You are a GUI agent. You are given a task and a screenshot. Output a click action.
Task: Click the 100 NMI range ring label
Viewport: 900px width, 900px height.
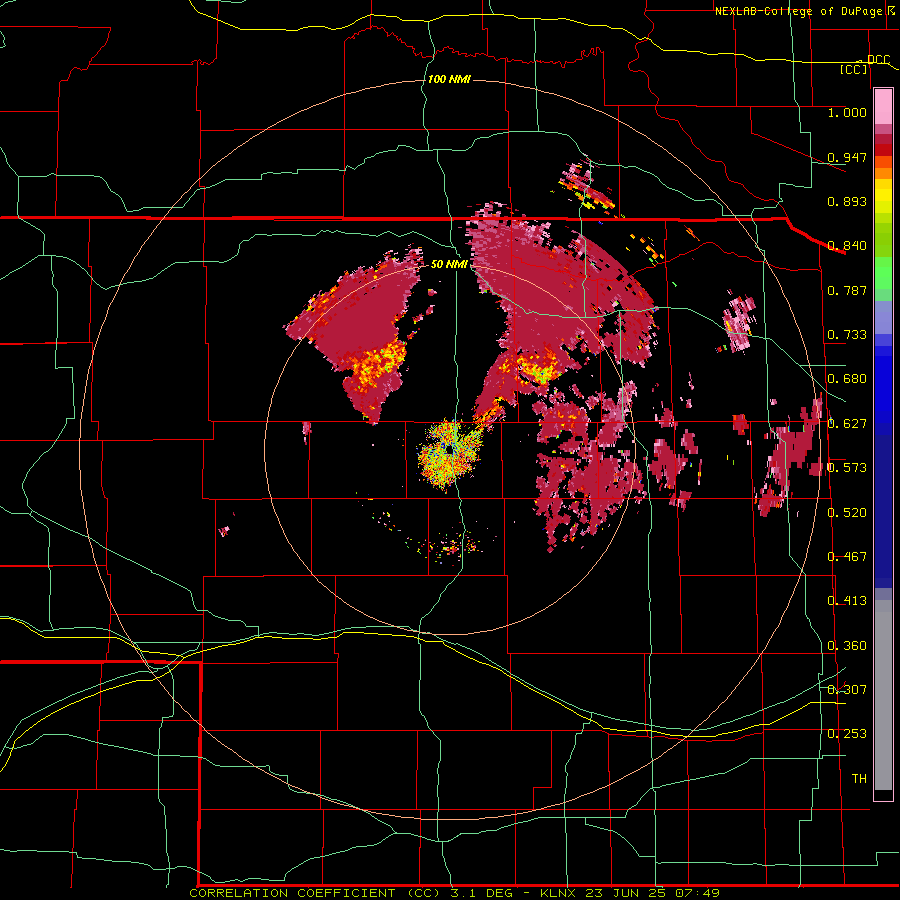449,79
